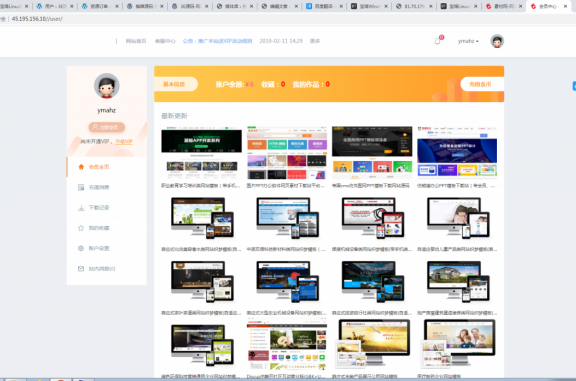The image size is (576, 381).
Task: Go to 网站首页 in top navigation
Action: tap(136, 41)
